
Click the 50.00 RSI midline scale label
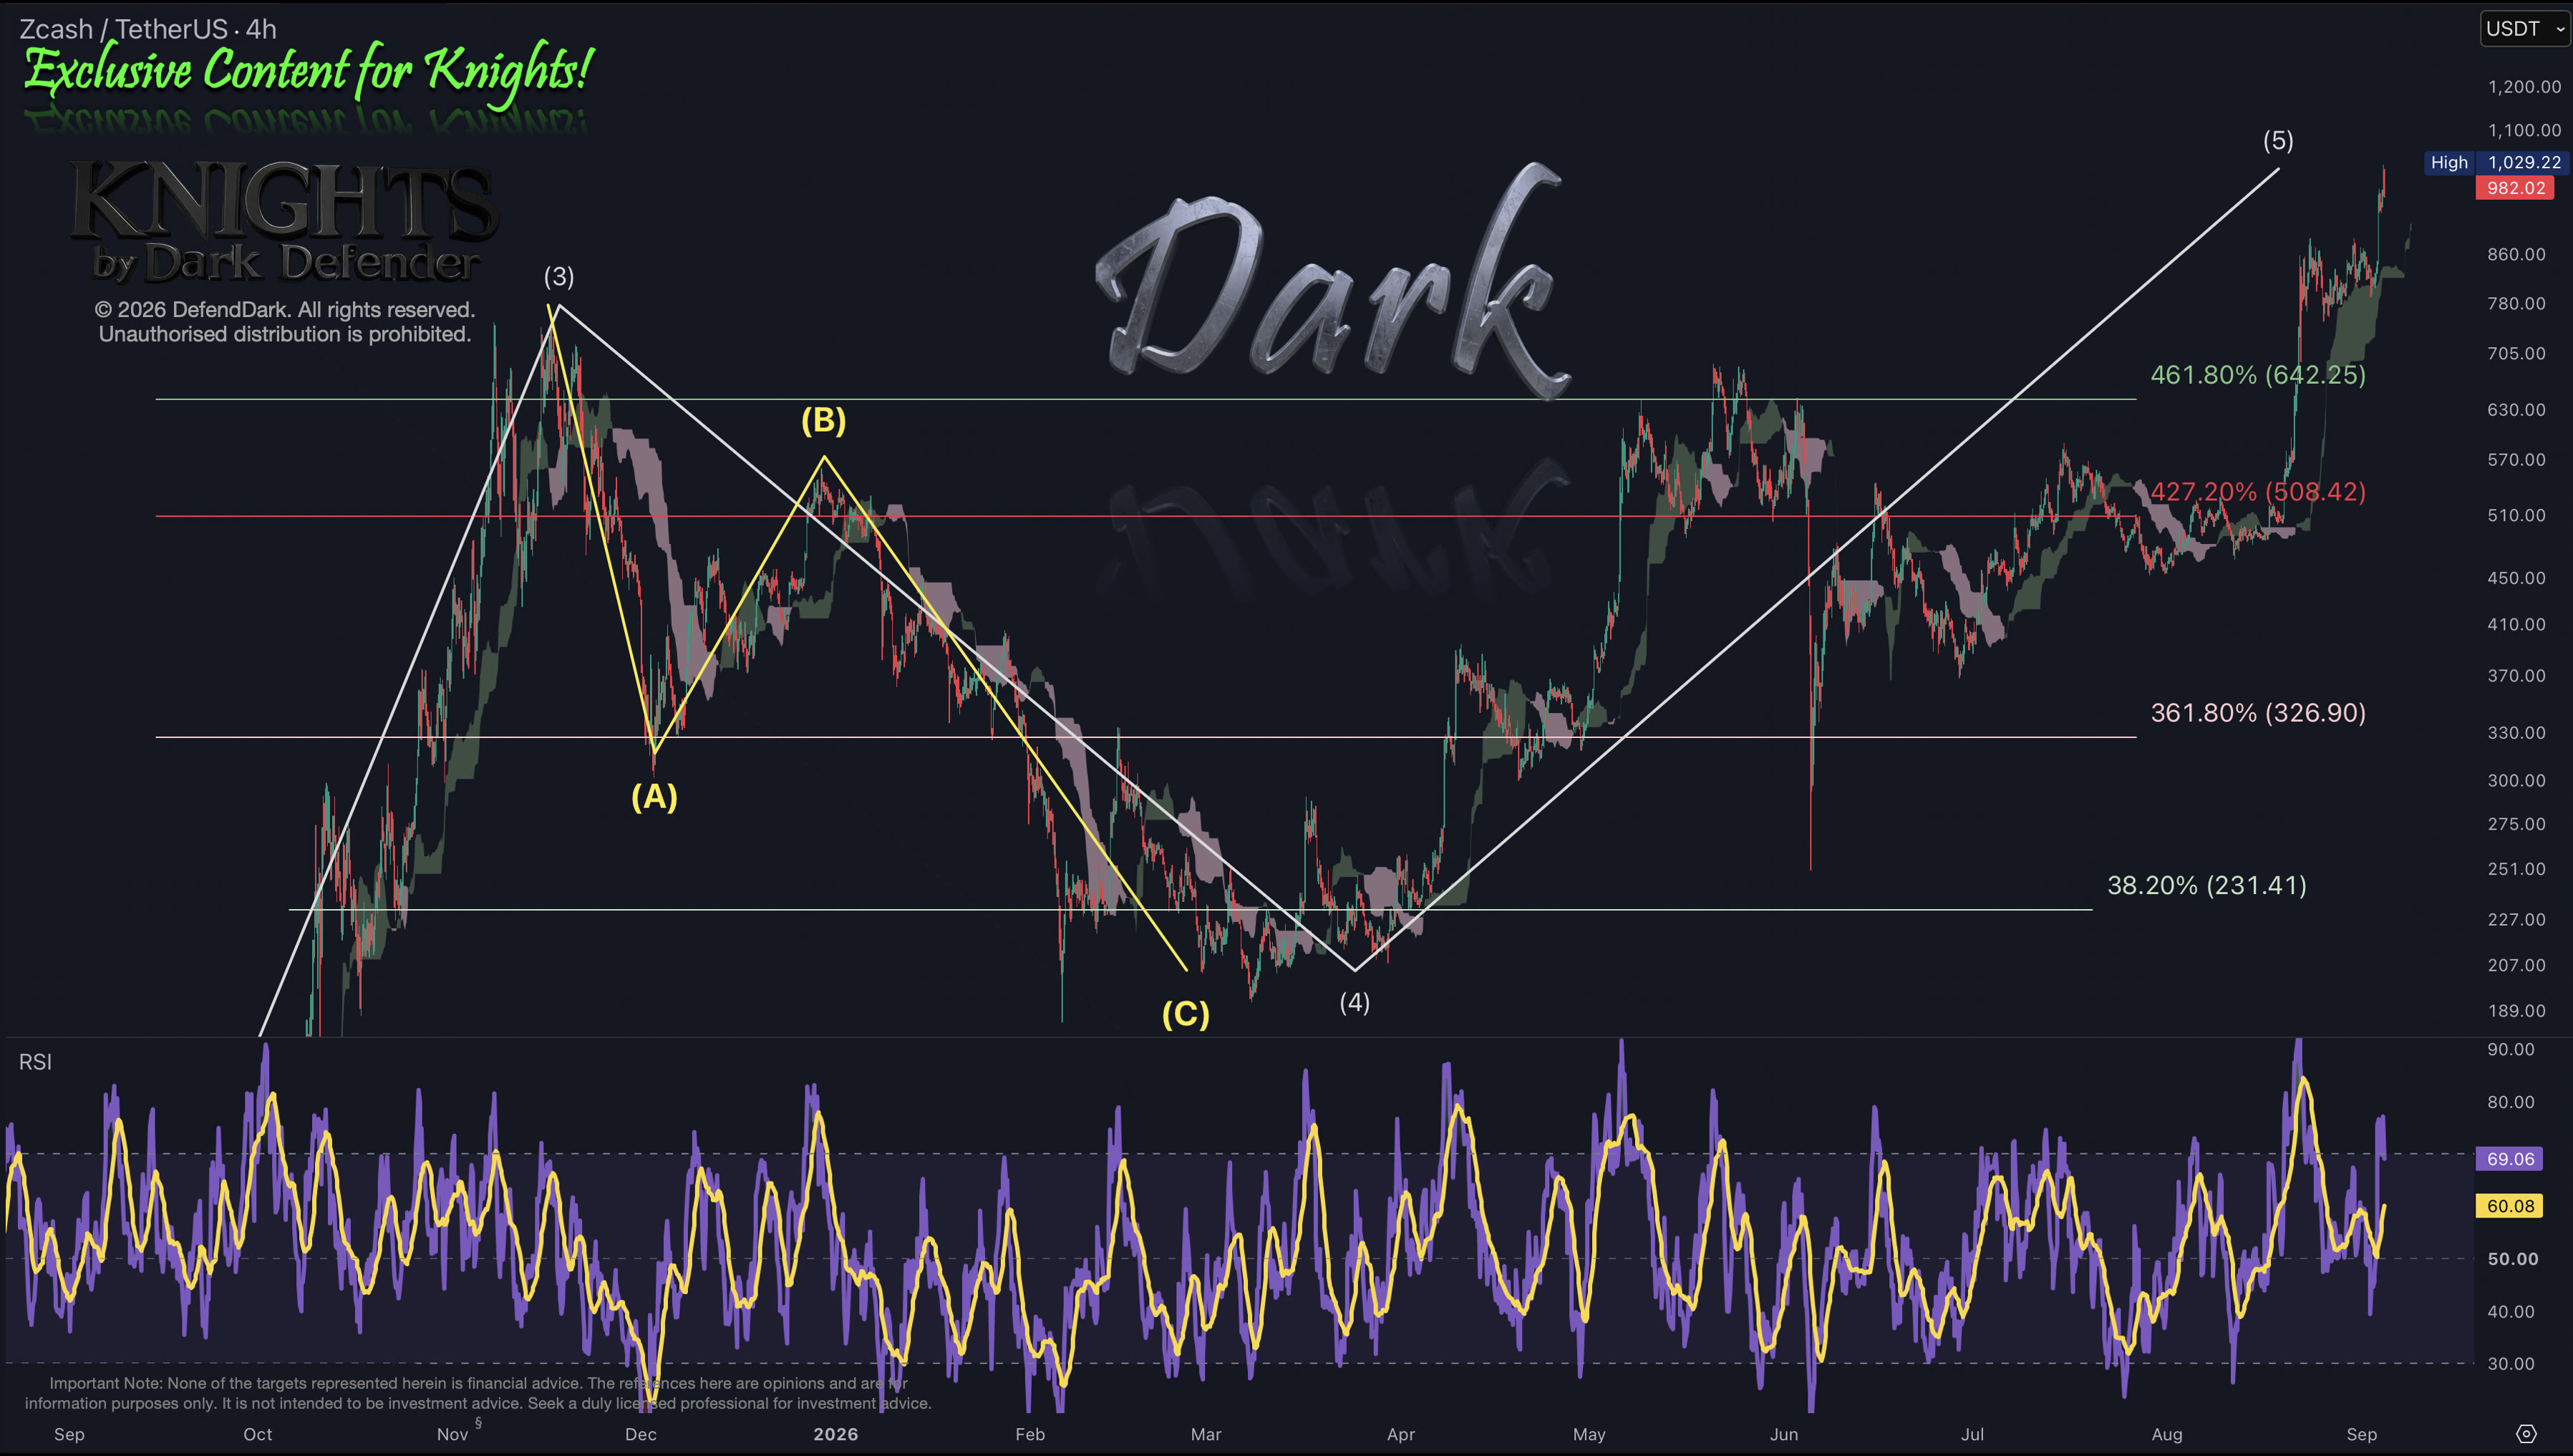click(x=2512, y=1259)
